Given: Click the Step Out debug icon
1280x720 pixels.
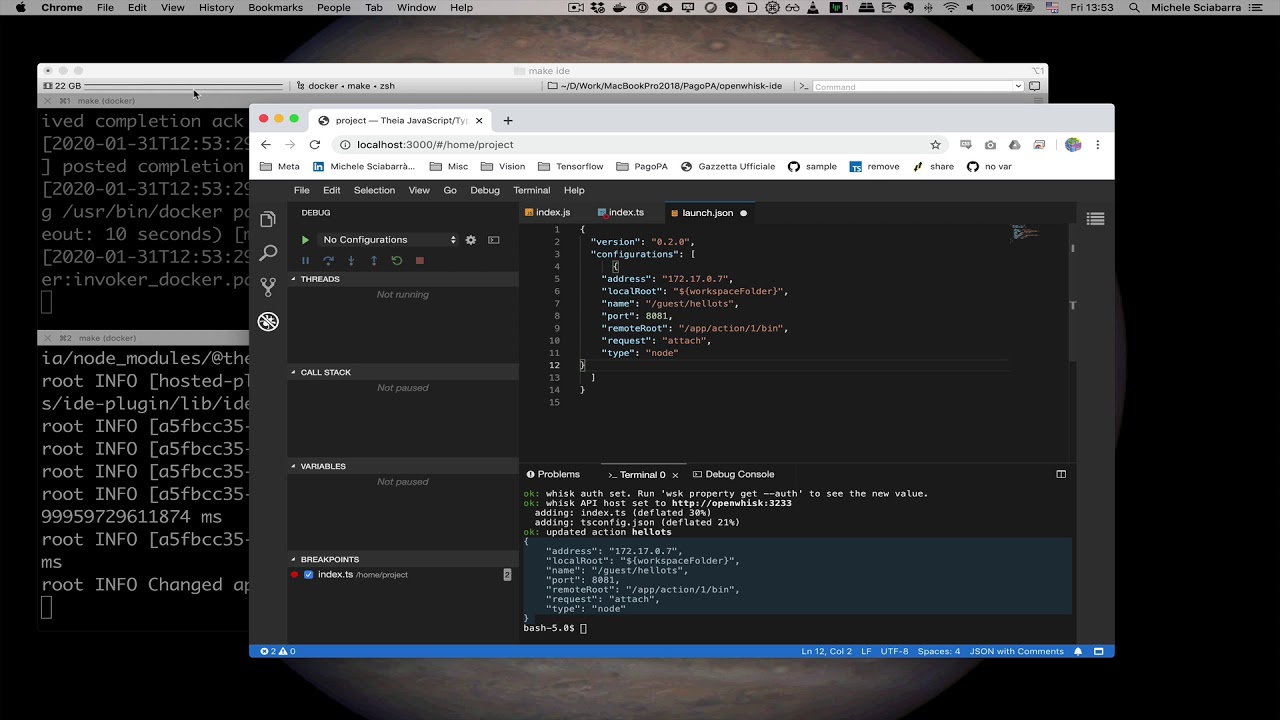Looking at the screenshot, I should coord(374,261).
